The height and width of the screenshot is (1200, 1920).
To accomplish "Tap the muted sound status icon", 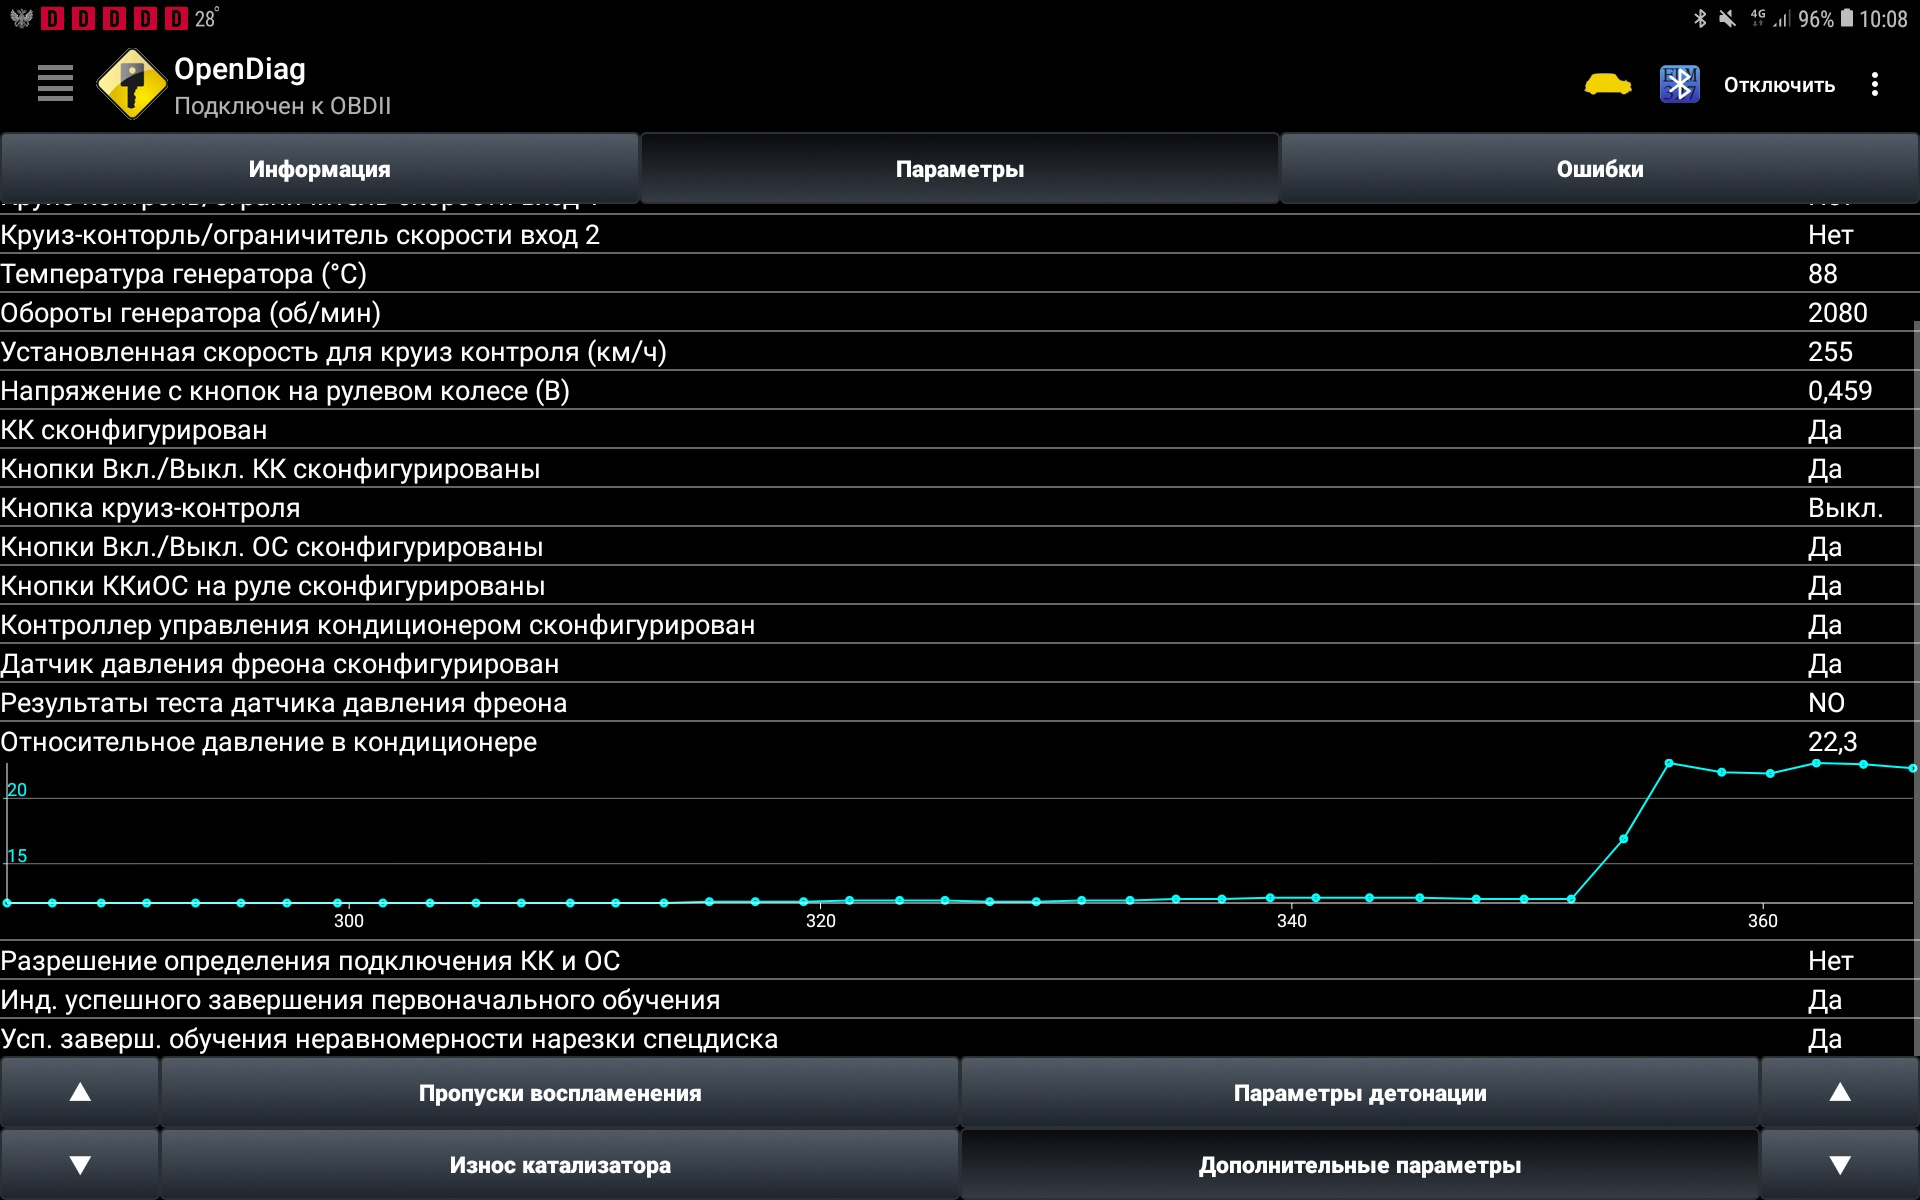I will (1727, 18).
